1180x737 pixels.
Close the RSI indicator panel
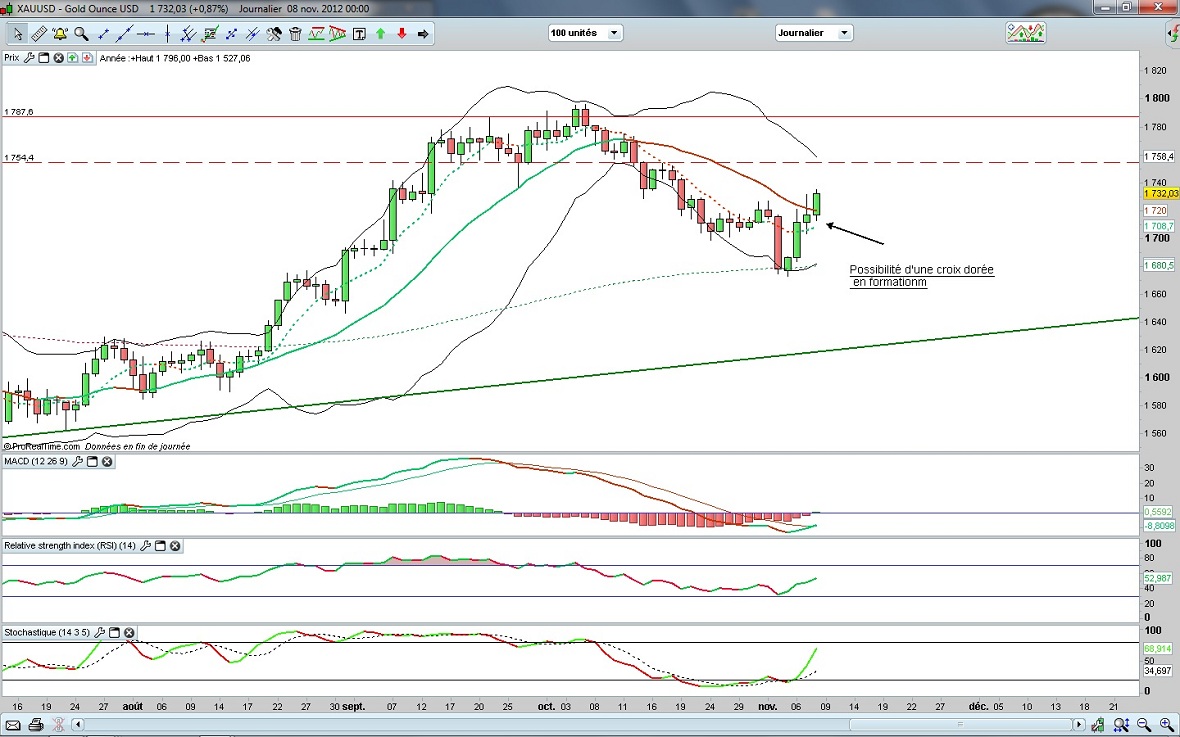pos(175,546)
